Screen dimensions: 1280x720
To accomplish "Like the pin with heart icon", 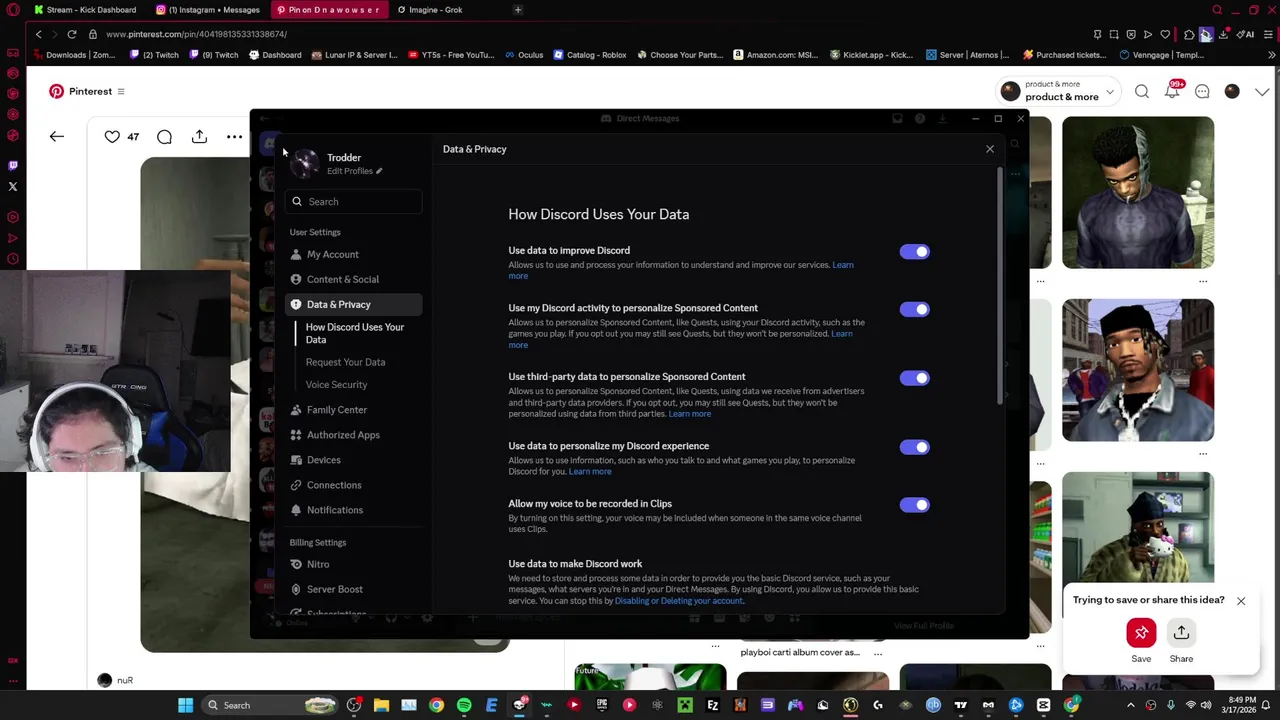I will tap(112, 136).
